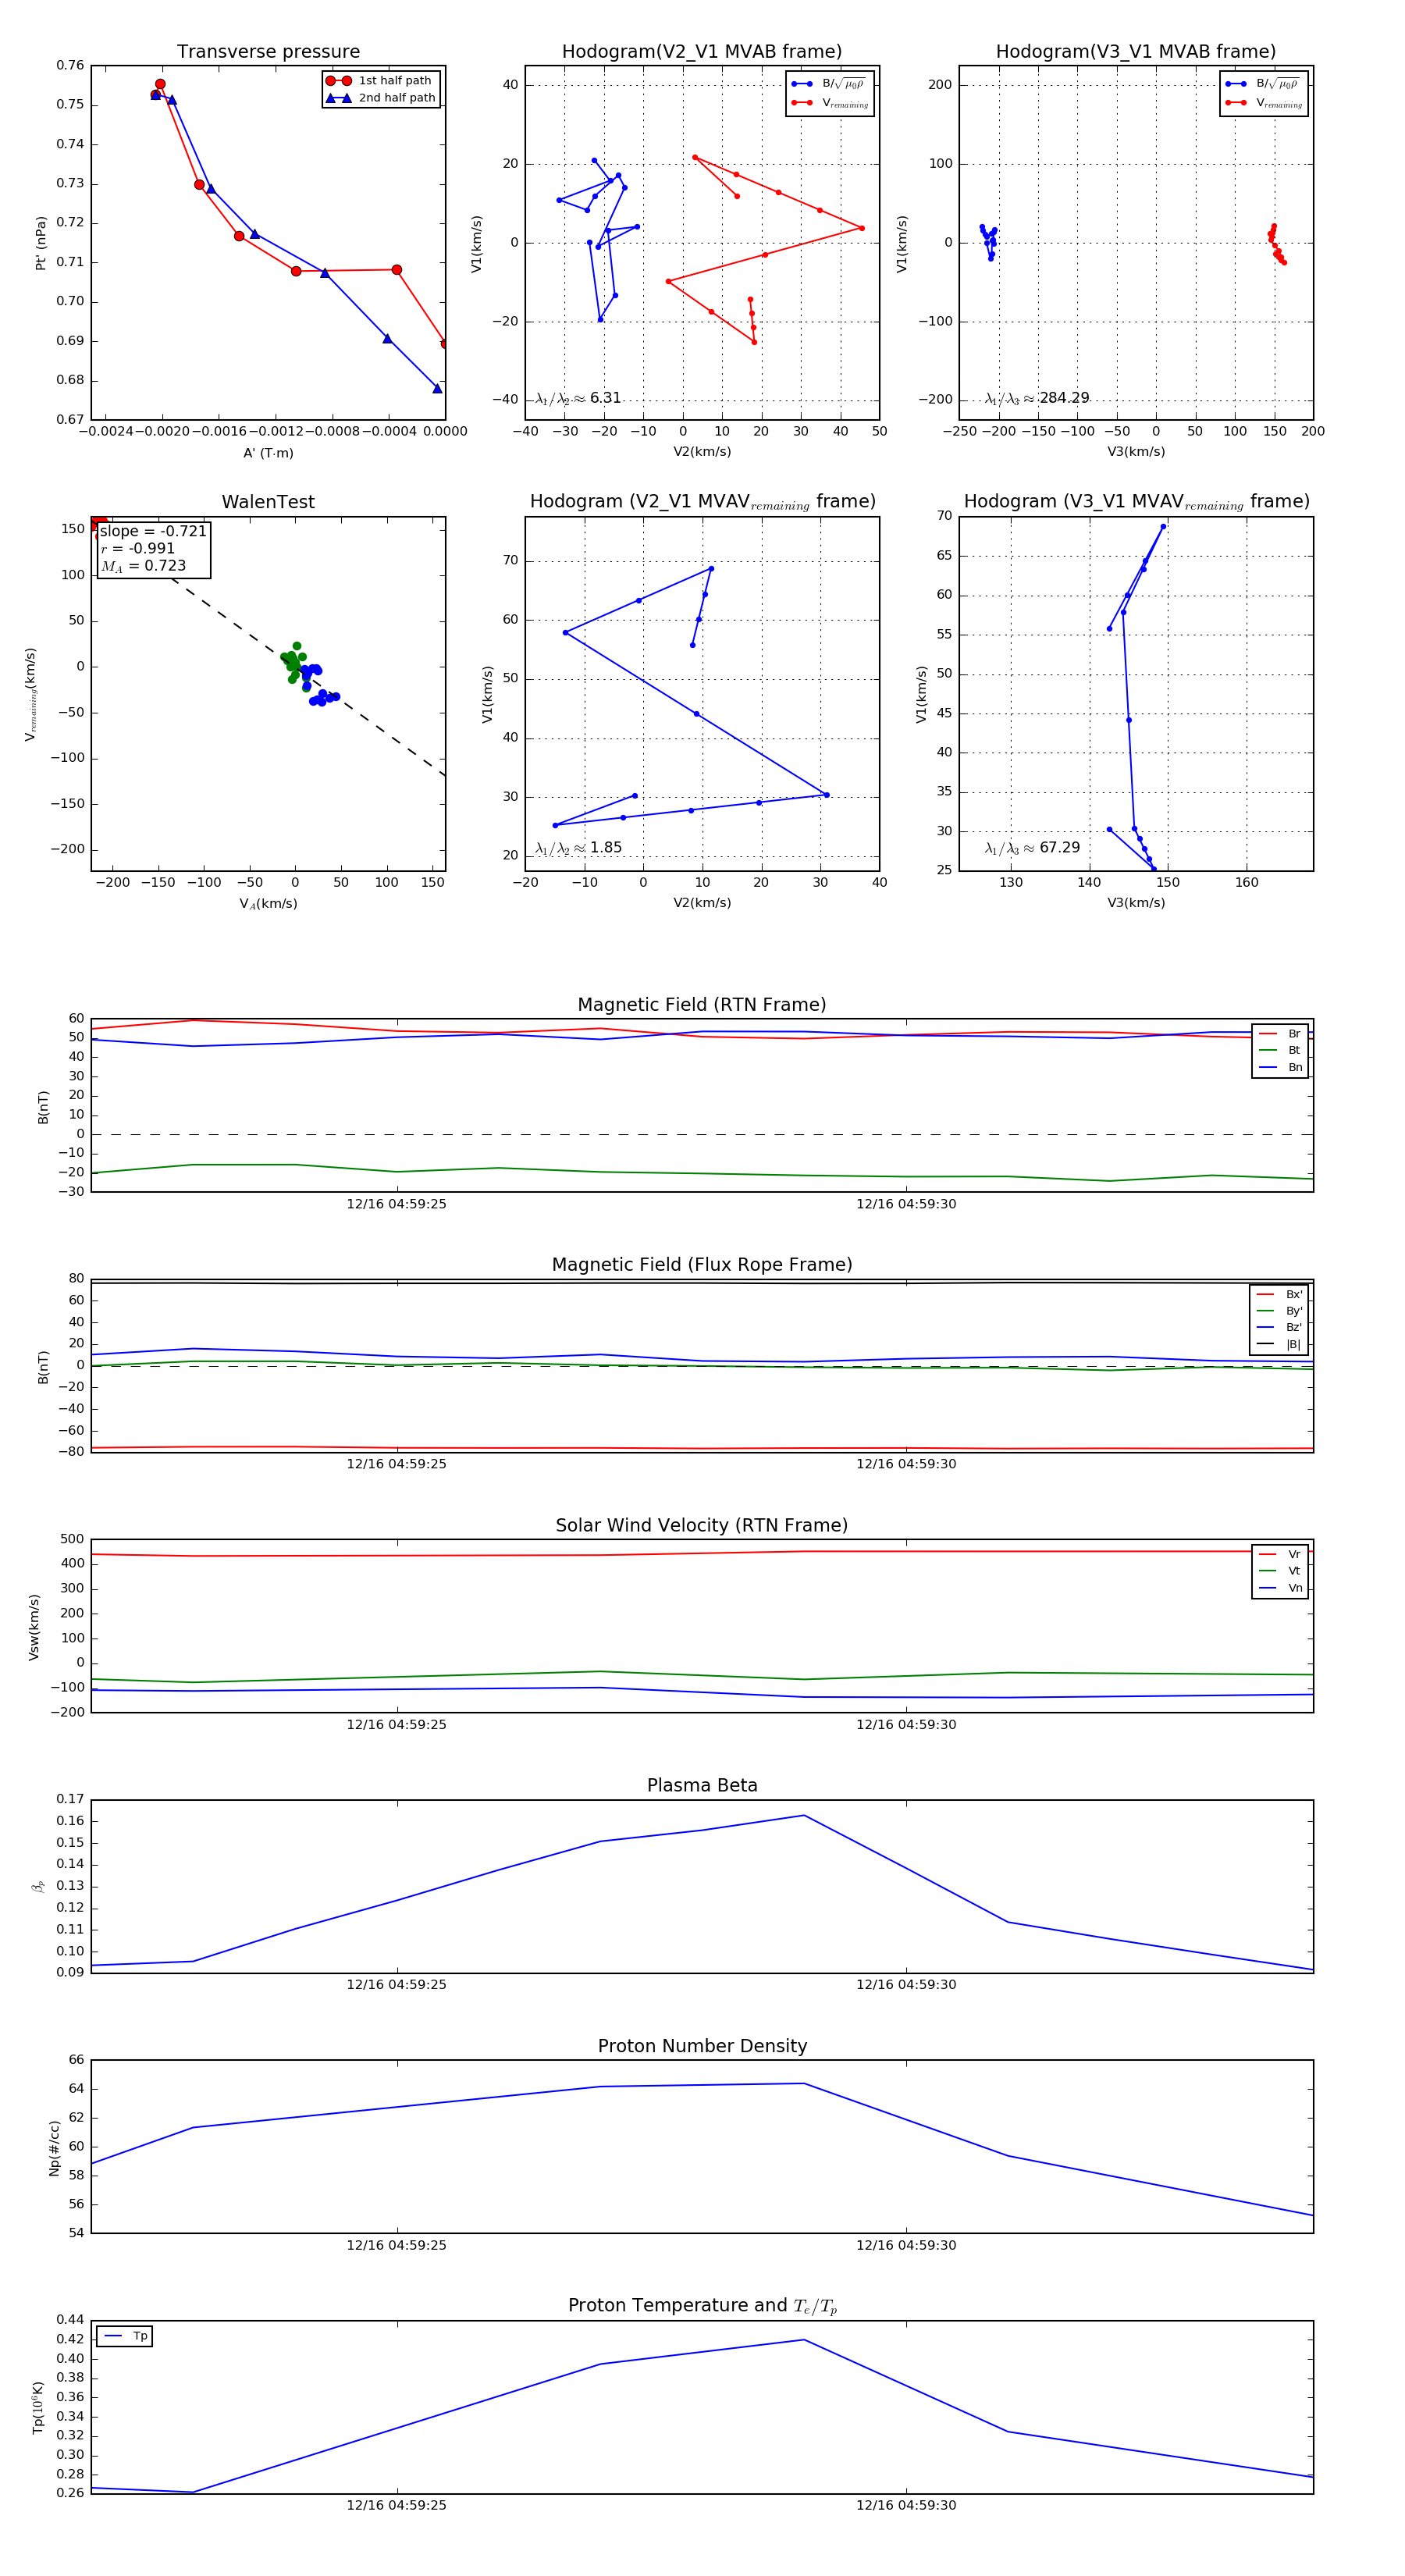Viewport: 1405px width, 2576px height.
Task: Click the eigenvalue ratio value 6.31
Action: (x=605, y=398)
